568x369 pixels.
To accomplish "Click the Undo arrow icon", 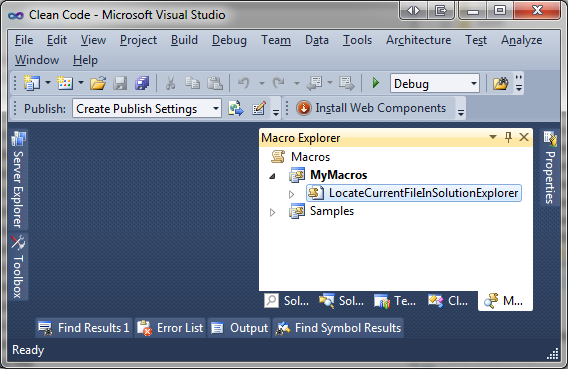I will tap(244, 84).
